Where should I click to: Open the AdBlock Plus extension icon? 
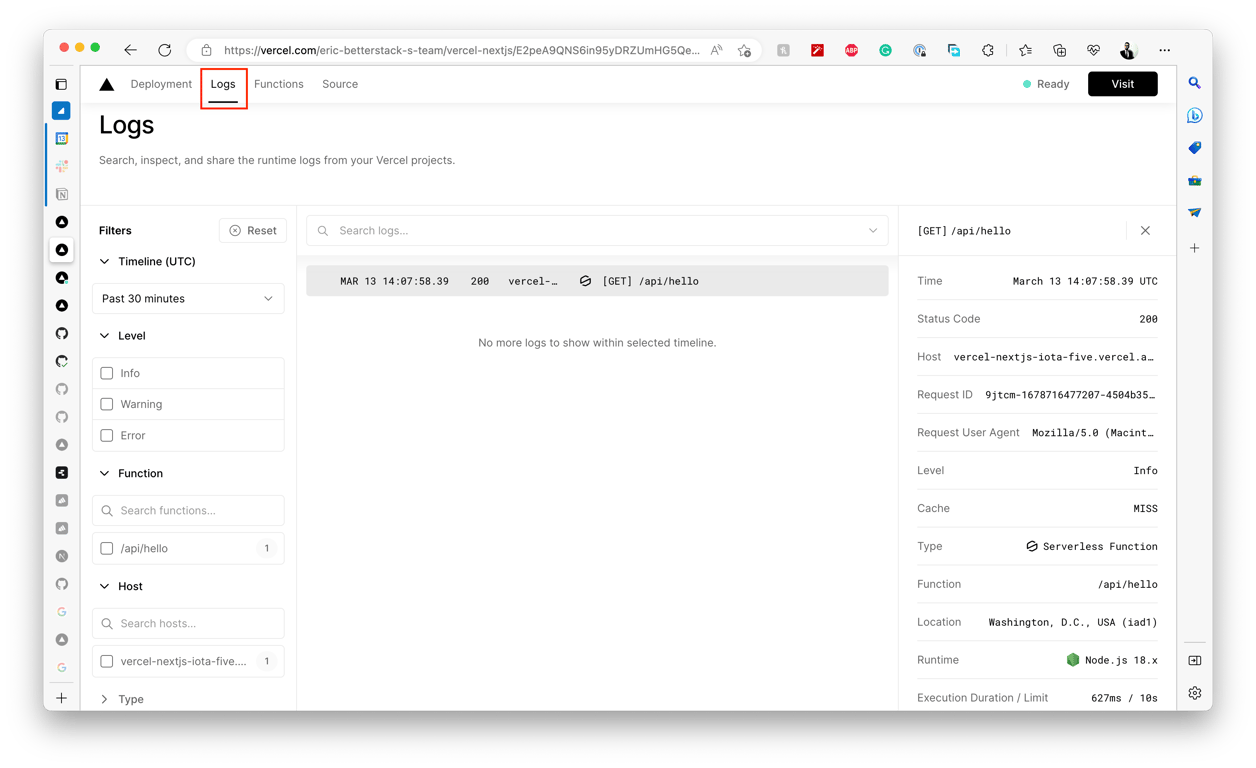coord(851,50)
